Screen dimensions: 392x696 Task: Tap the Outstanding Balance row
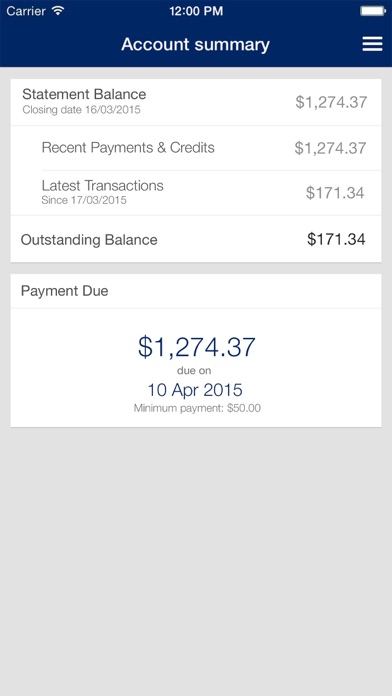tap(196, 239)
